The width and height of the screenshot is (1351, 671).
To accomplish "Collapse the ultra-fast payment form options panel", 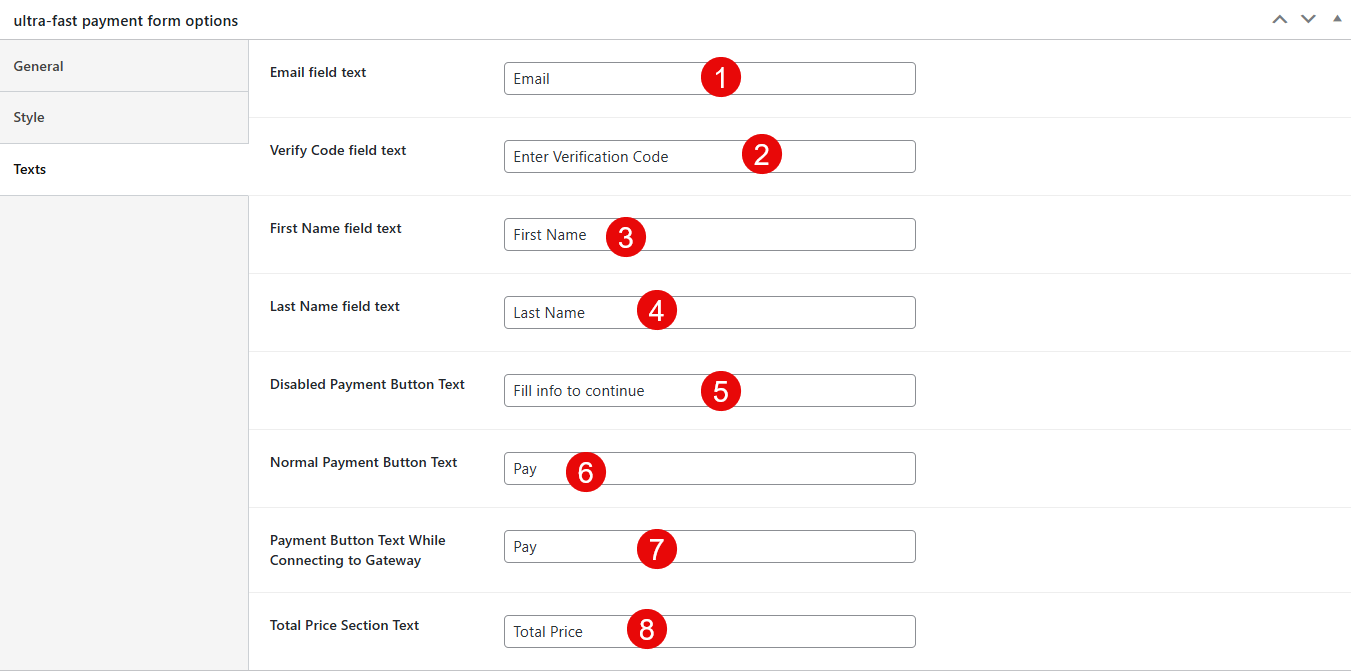I will [1337, 19].
